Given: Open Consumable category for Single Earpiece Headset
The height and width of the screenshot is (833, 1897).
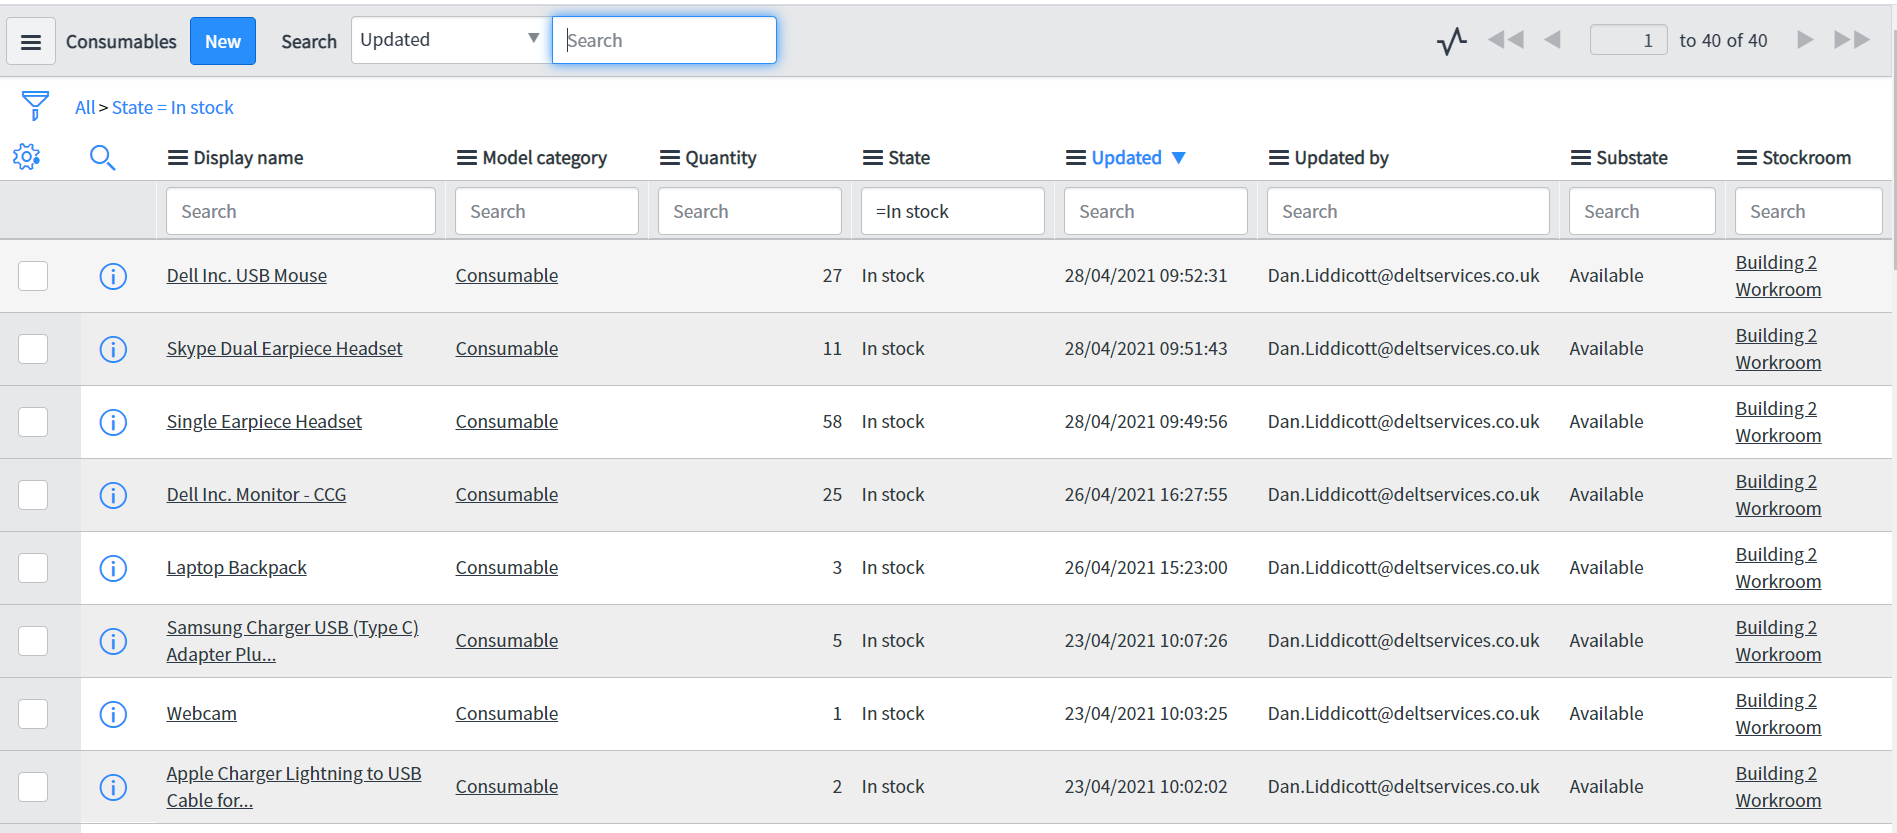Looking at the screenshot, I should pos(507,422).
